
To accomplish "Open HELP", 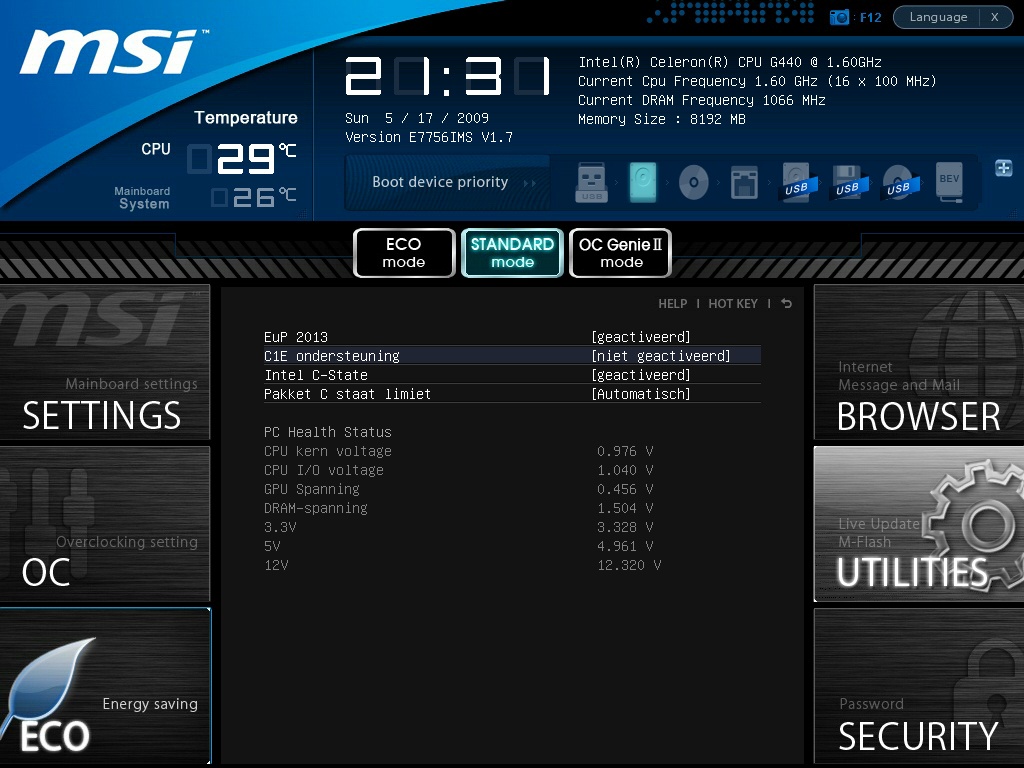I will pyautogui.click(x=673, y=304).
